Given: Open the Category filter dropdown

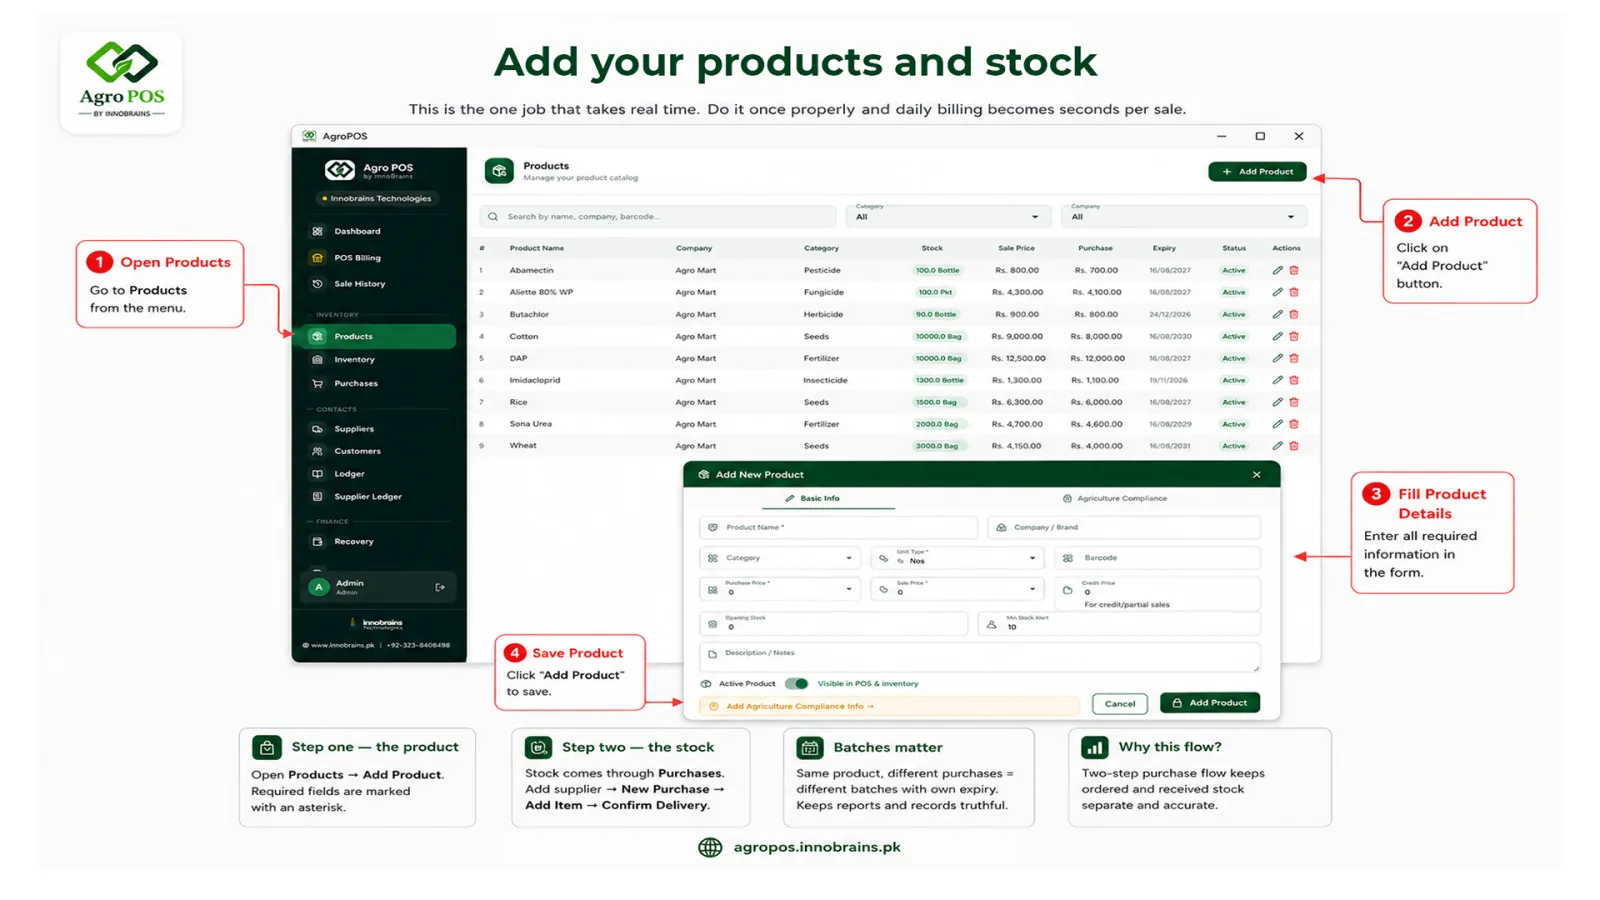Looking at the screenshot, I should point(947,216).
